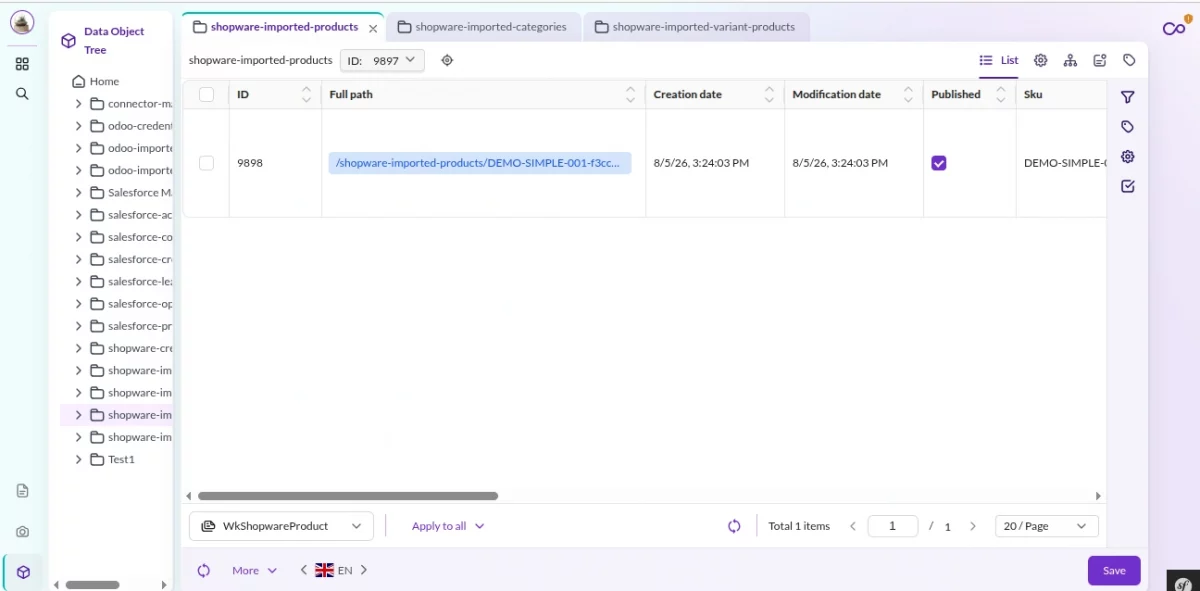Open the search magnifier in left sidebar
This screenshot has width=1200, height=591.
[x=22, y=94]
